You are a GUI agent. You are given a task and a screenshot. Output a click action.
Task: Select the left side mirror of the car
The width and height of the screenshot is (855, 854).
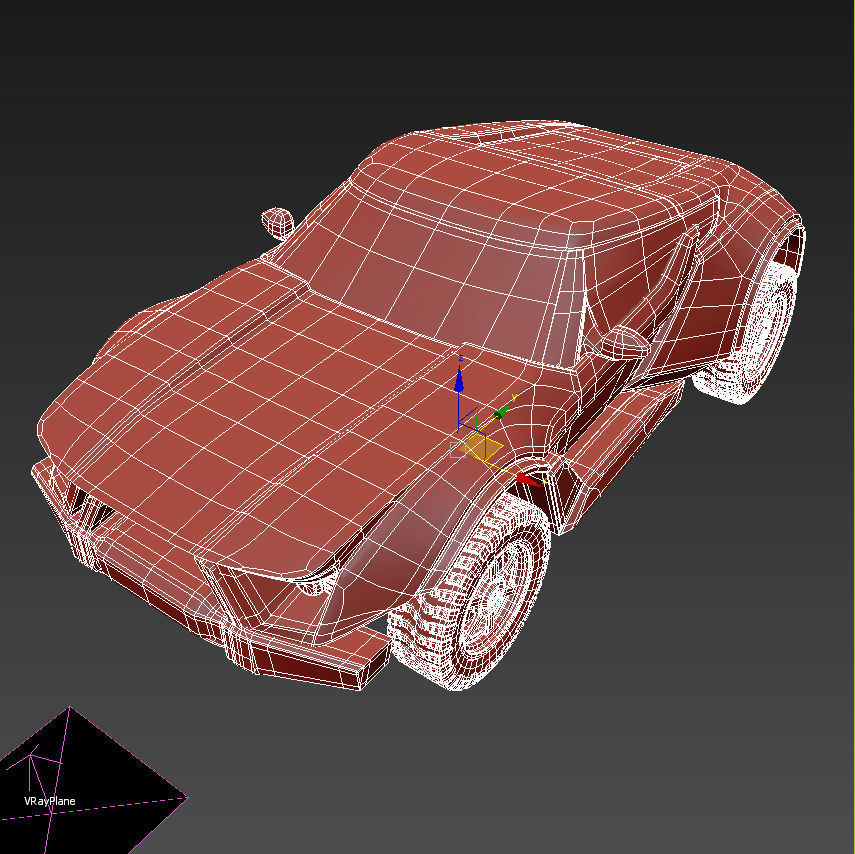(x=278, y=224)
